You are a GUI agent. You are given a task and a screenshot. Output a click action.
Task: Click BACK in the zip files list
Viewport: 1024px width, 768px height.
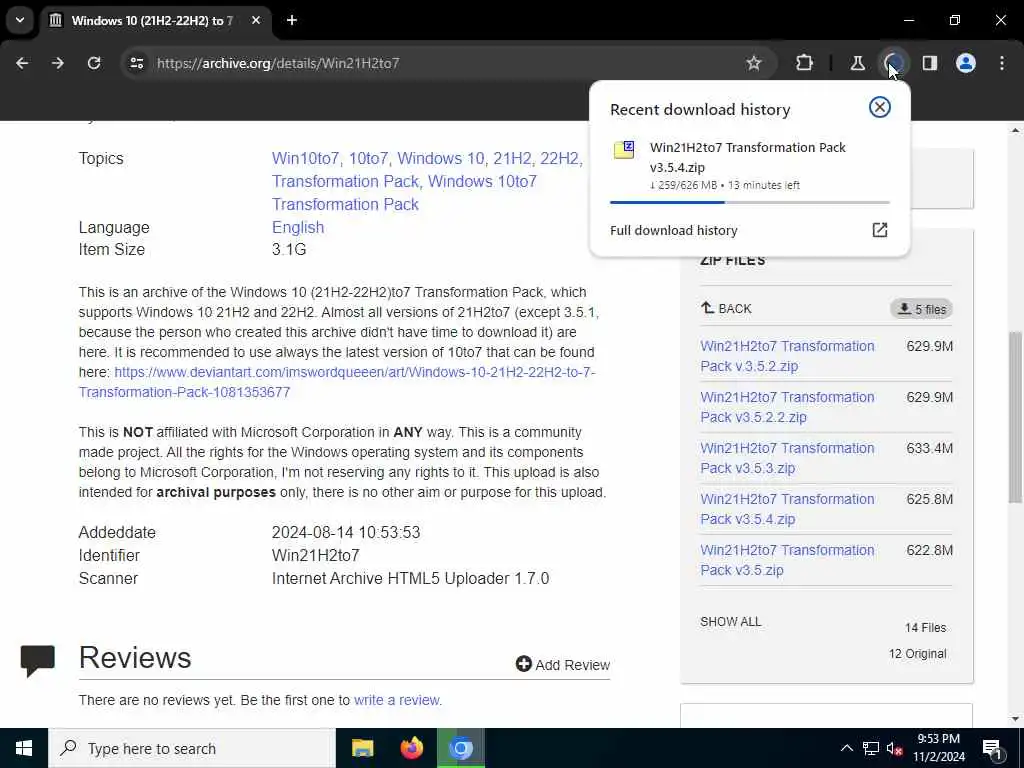[x=726, y=308]
